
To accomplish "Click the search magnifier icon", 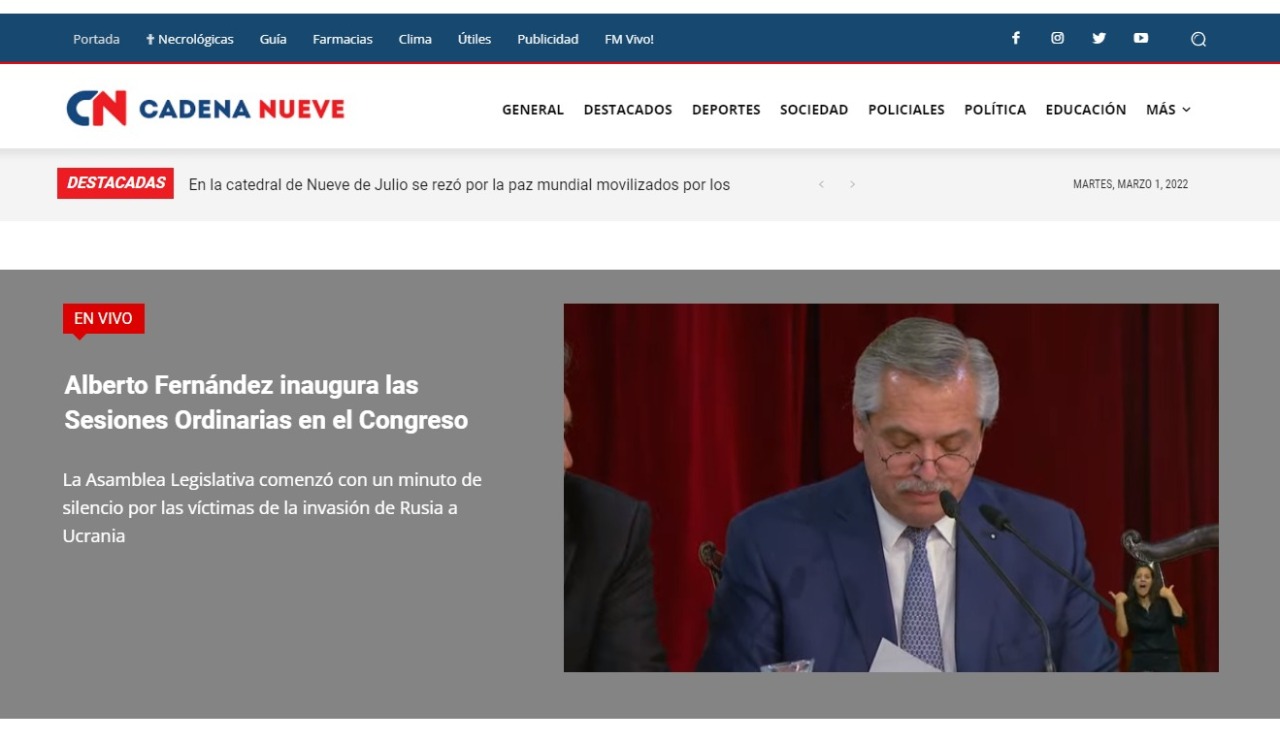I will coord(1198,40).
